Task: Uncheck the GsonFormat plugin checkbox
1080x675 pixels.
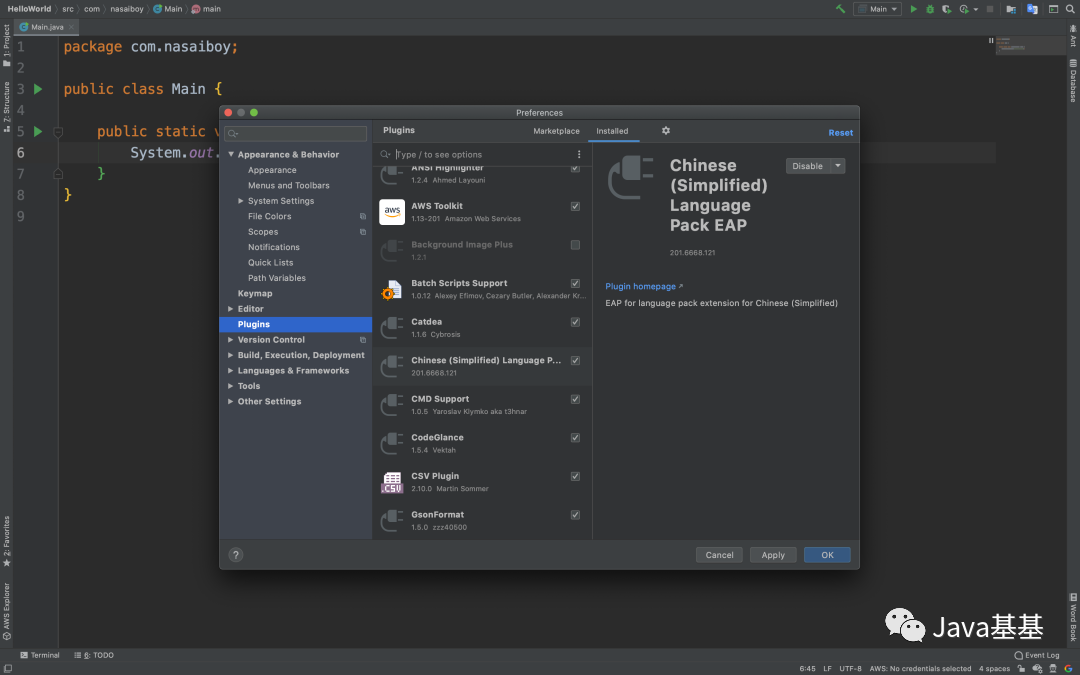Action: click(x=575, y=515)
